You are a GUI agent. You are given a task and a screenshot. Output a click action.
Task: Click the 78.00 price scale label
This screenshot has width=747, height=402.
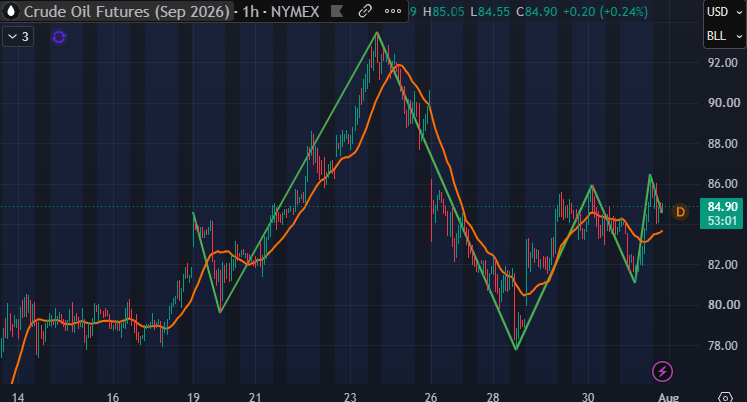click(x=724, y=345)
